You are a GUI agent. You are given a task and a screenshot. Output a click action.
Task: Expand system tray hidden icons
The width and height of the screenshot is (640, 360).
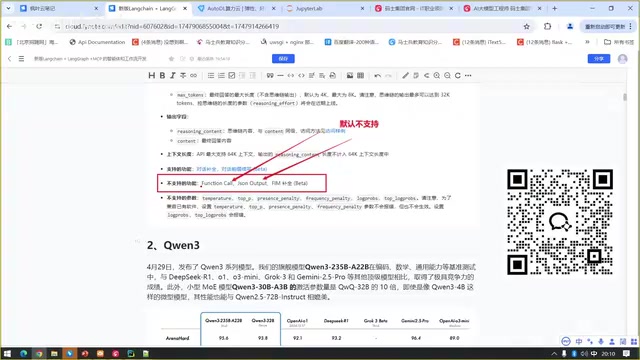coord(554,353)
